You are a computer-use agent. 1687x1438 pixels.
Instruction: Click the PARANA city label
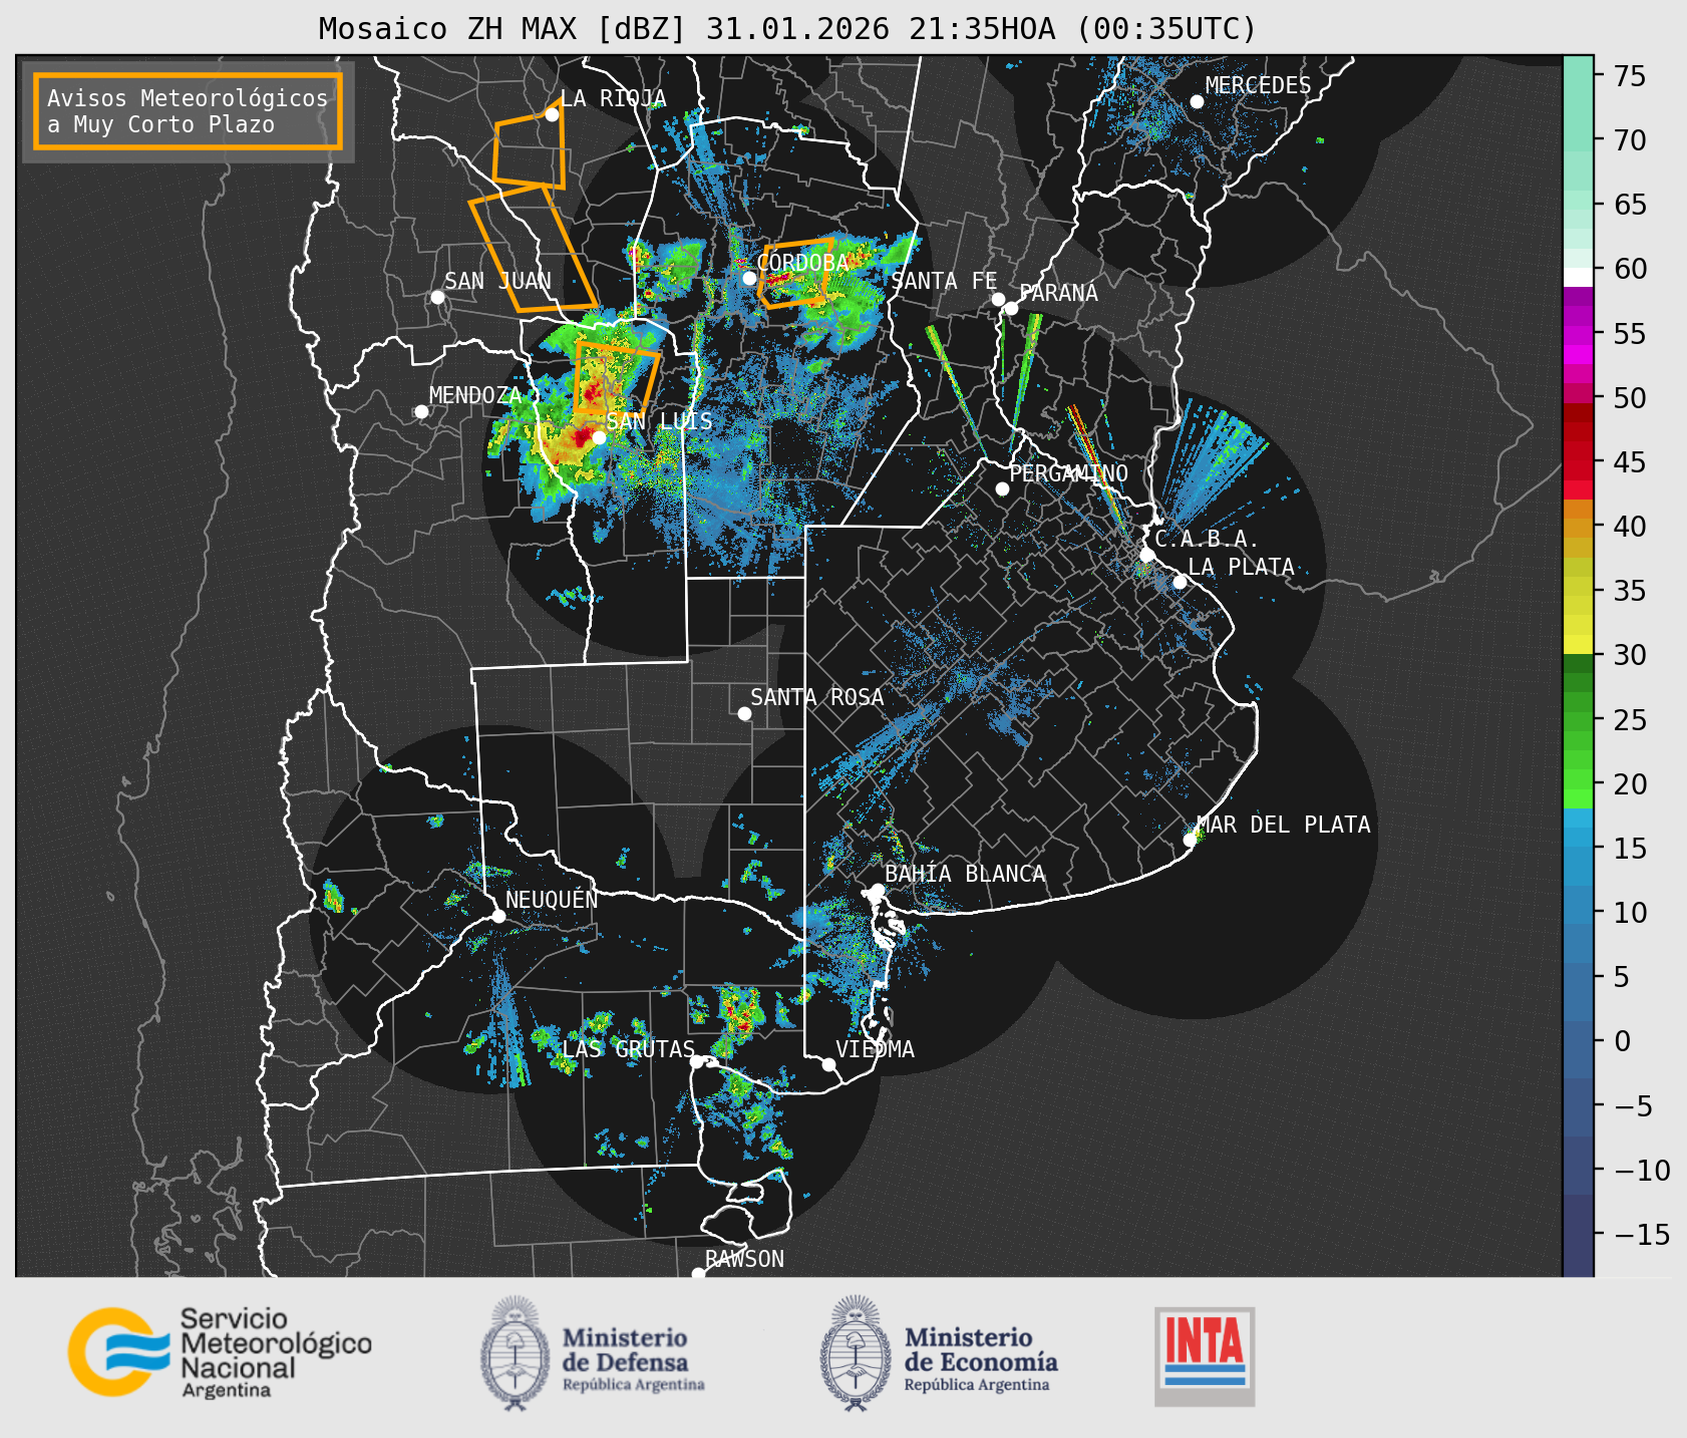[1059, 293]
